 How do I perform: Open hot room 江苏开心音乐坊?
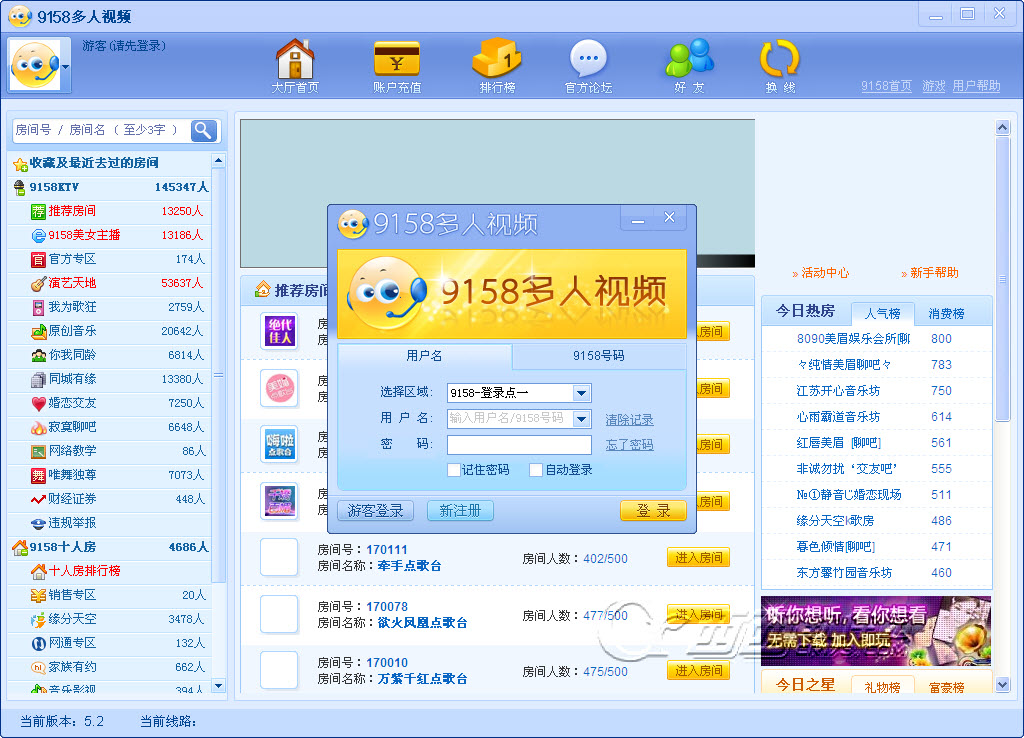(x=838, y=391)
